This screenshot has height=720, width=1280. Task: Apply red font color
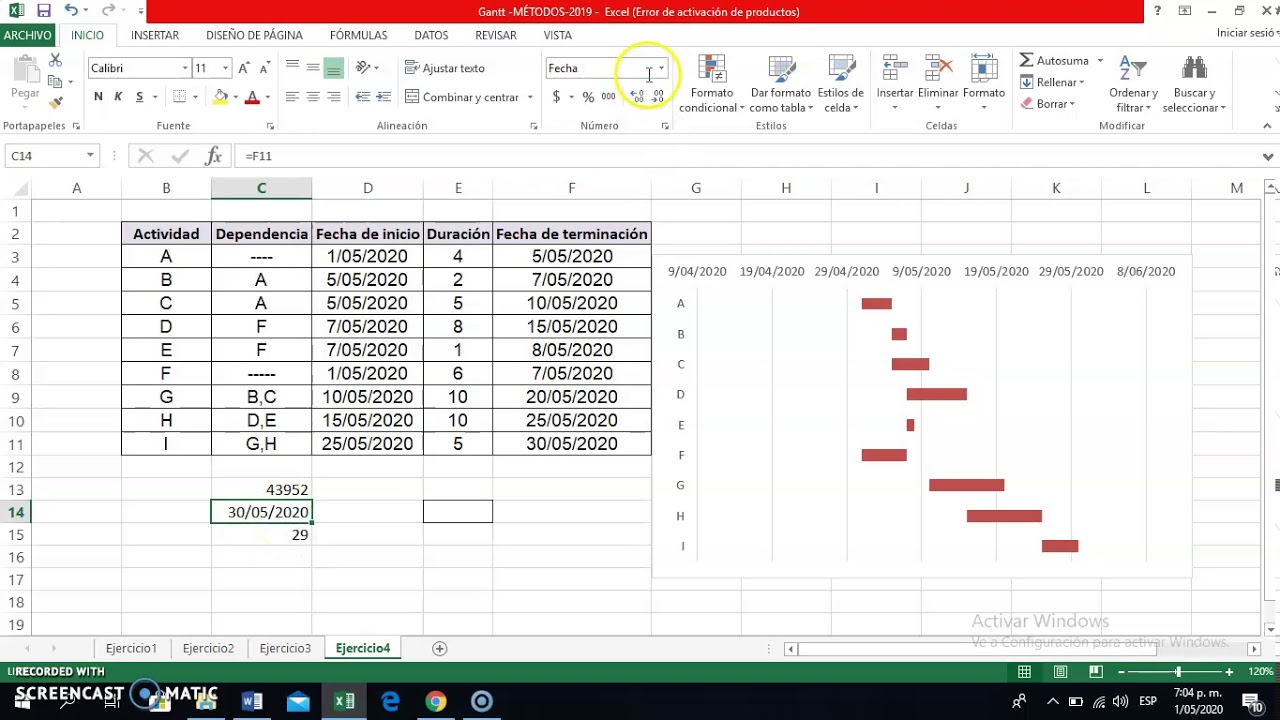pos(252,97)
